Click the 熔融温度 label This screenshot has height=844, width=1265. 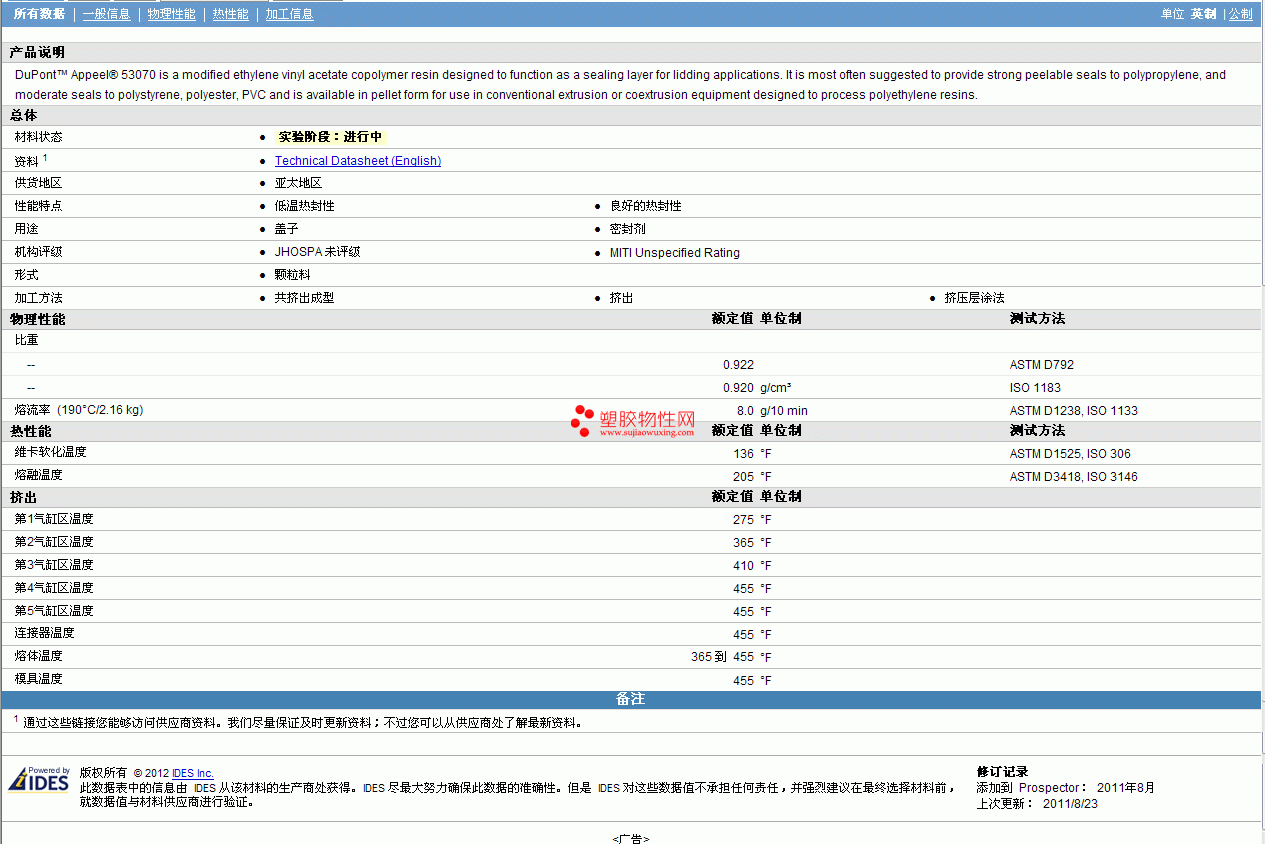[x=39, y=475]
